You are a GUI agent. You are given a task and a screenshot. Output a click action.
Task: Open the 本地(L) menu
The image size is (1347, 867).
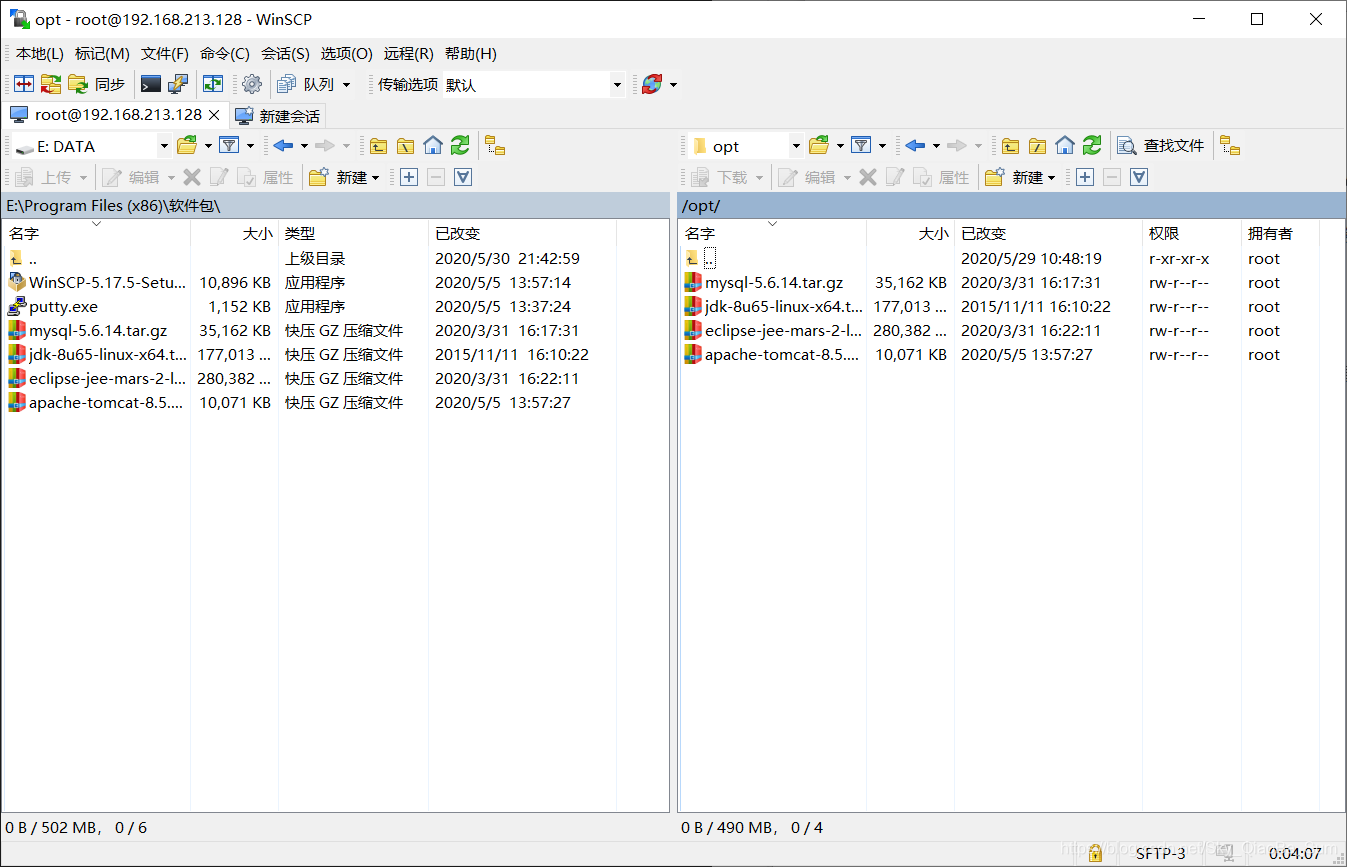tap(40, 54)
